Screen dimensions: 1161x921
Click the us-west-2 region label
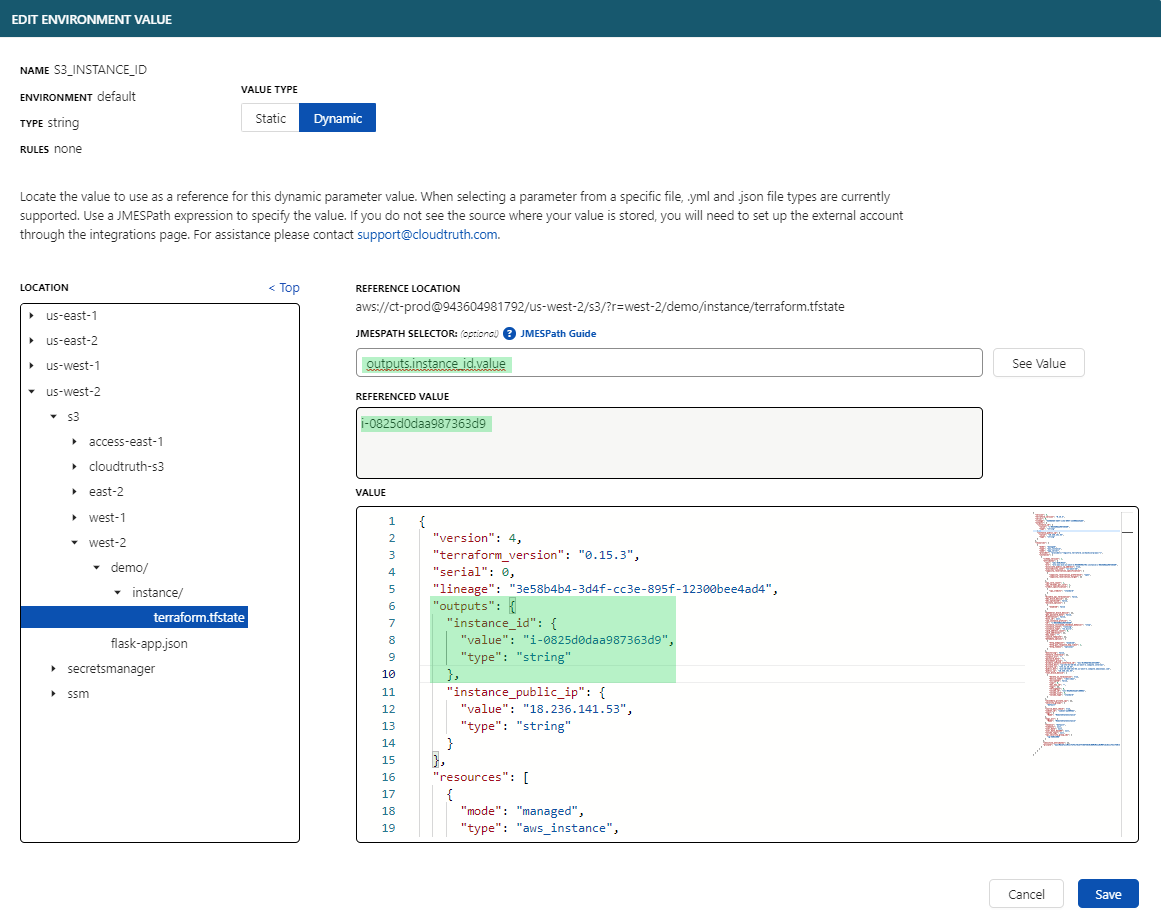pyautogui.click(x=73, y=392)
